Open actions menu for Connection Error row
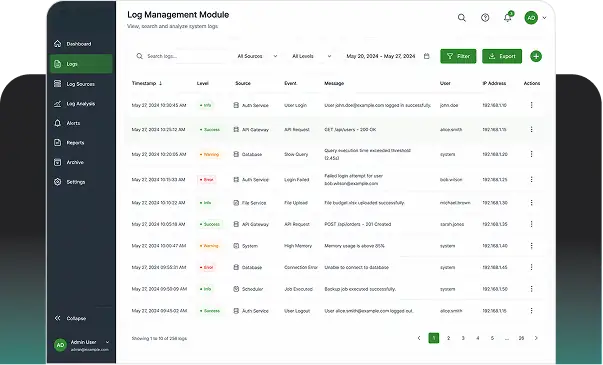Screen dimensions: 603x365 (531, 267)
